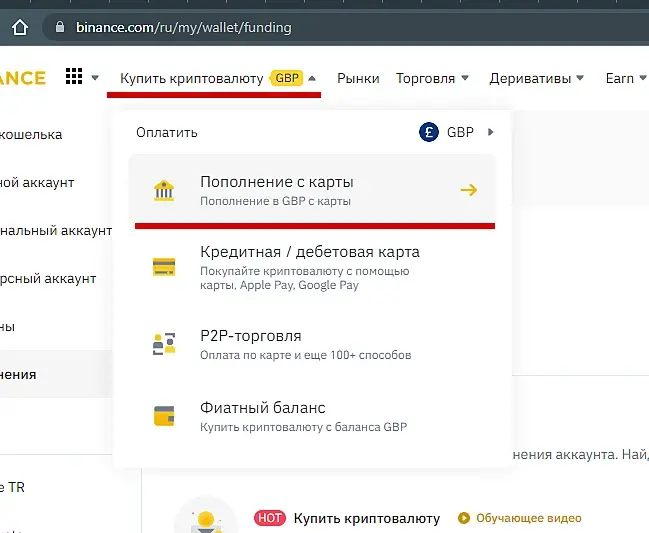
Task: Expand the GBP currency selector arrow
Action: click(x=491, y=132)
